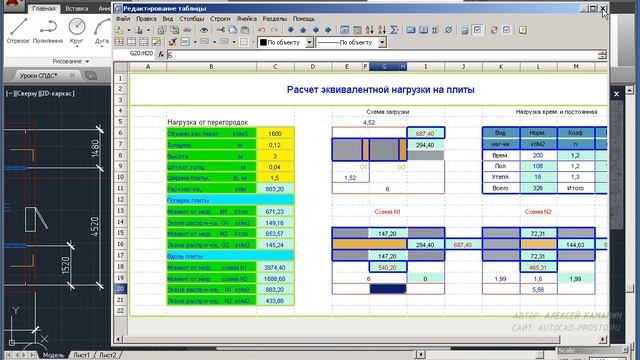Click the Excel export icon
640x360 pixels.
[x=174, y=30]
